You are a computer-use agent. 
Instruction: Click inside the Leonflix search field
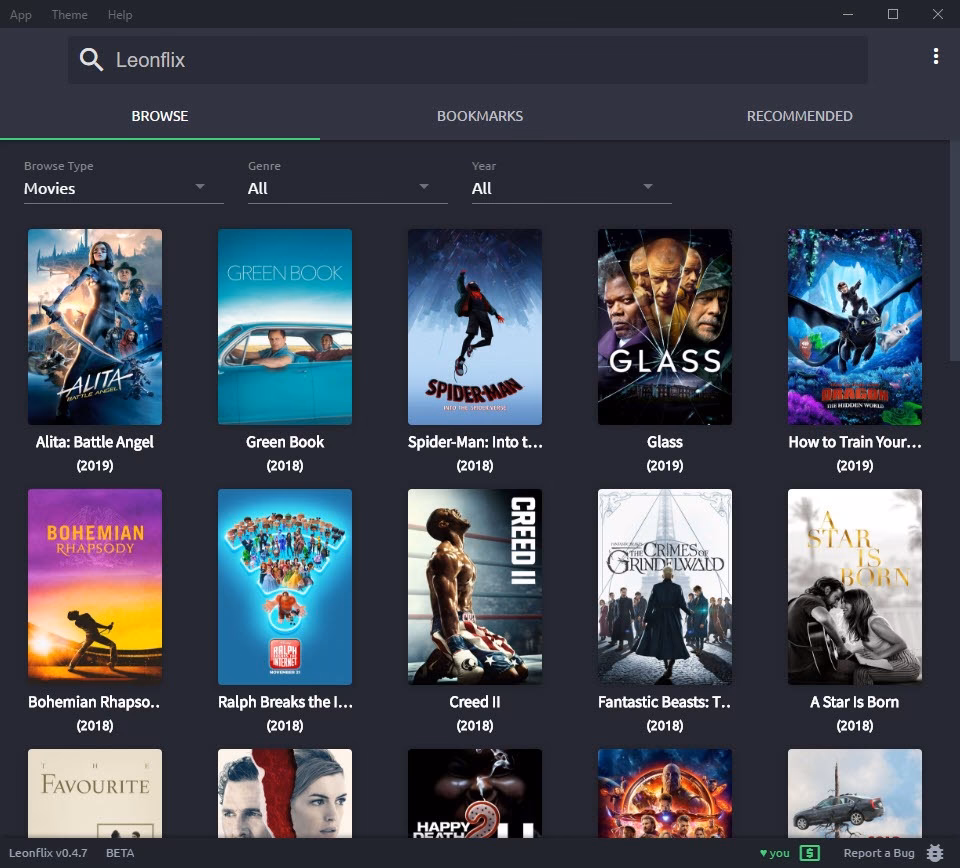(x=400, y=60)
